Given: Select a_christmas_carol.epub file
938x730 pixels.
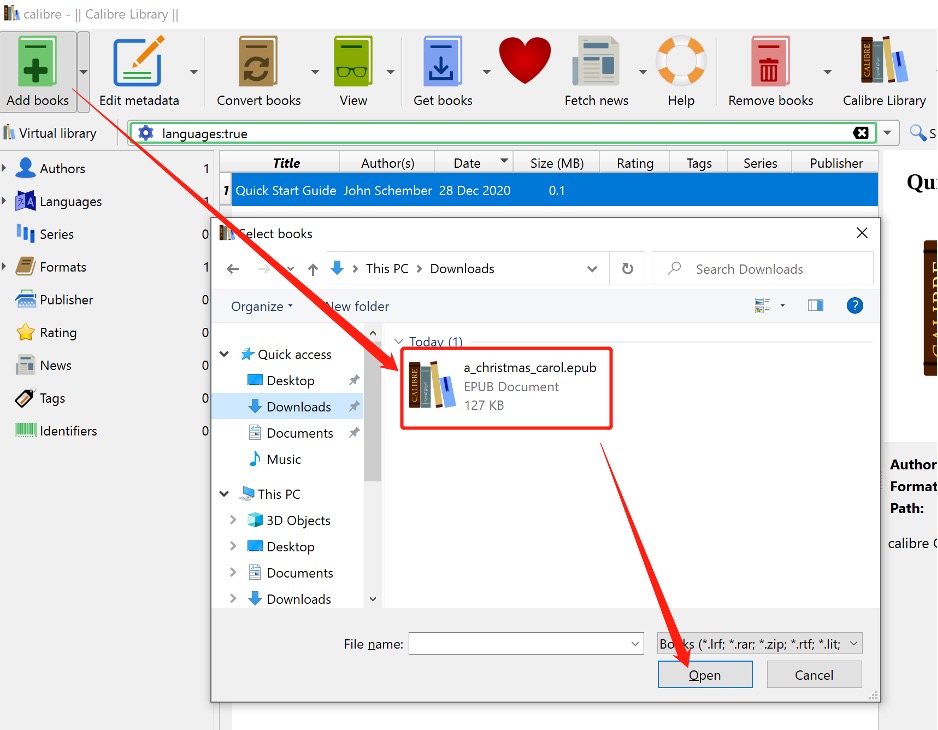Looking at the screenshot, I should [x=505, y=387].
